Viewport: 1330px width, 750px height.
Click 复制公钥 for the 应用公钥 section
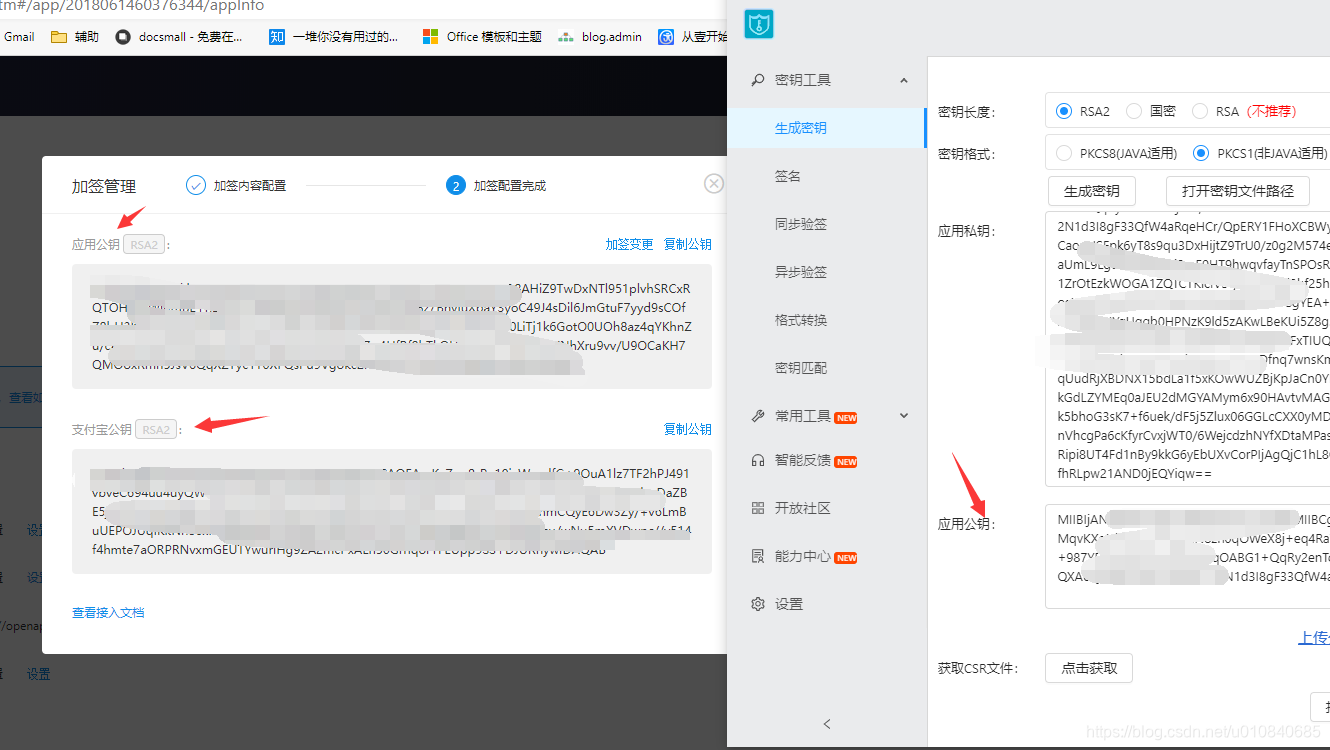[x=688, y=244]
